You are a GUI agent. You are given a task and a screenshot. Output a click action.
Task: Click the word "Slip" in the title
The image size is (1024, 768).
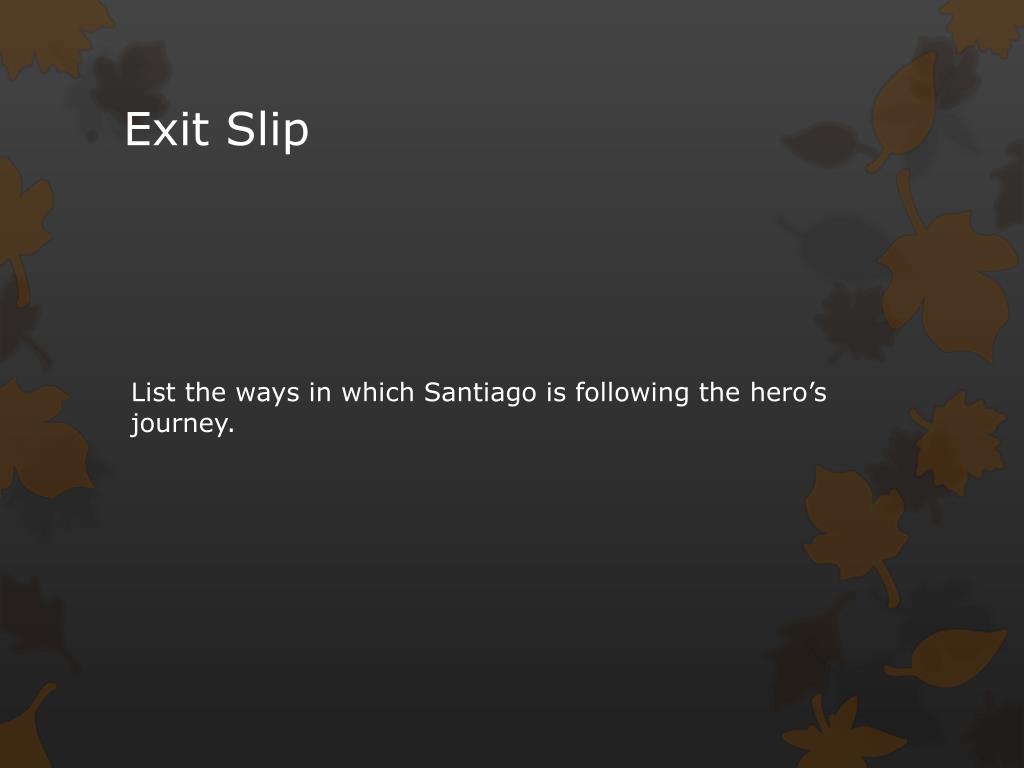point(267,130)
